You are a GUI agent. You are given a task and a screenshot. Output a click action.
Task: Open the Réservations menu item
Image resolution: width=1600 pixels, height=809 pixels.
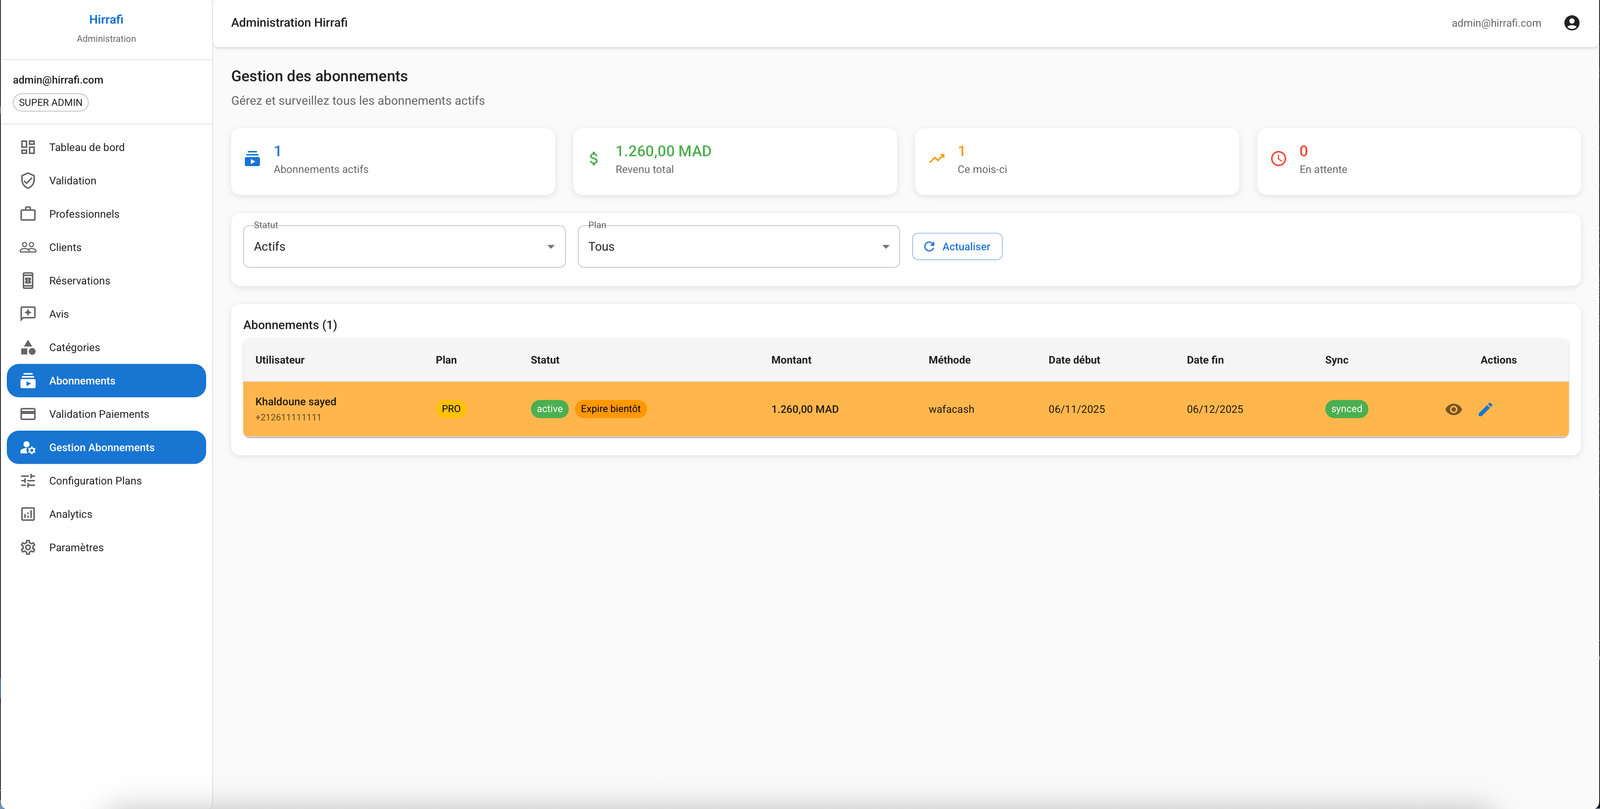(x=106, y=281)
